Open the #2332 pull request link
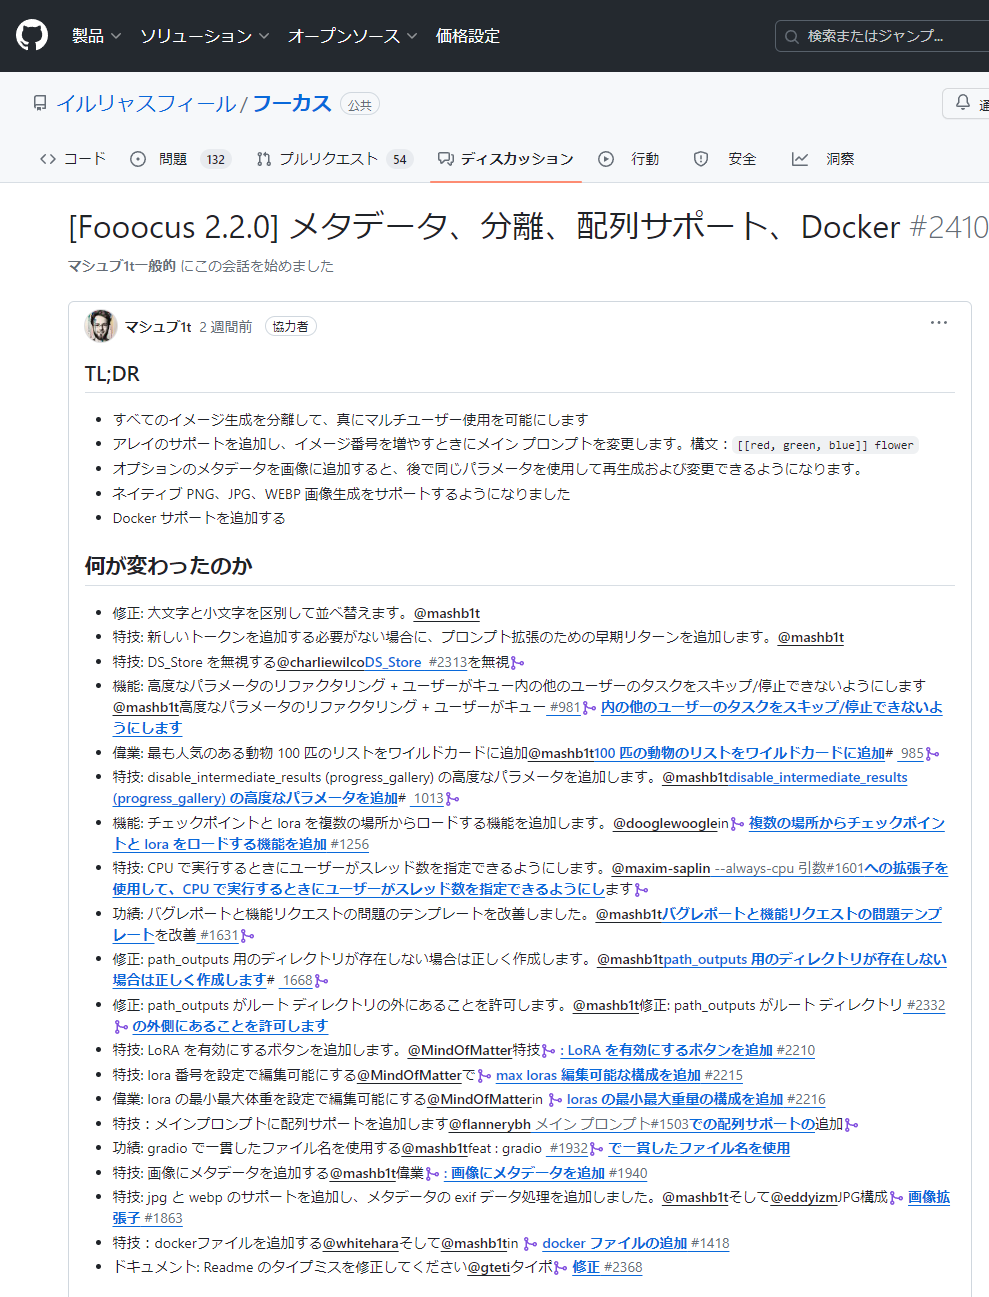Image resolution: width=989 pixels, height=1297 pixels. [925, 1005]
